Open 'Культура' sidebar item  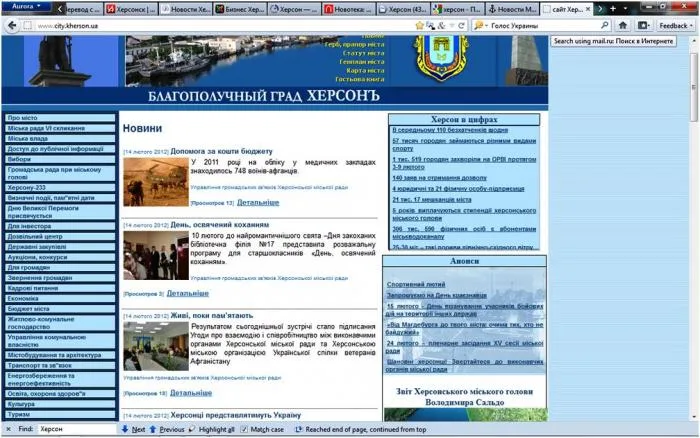tap(60, 404)
